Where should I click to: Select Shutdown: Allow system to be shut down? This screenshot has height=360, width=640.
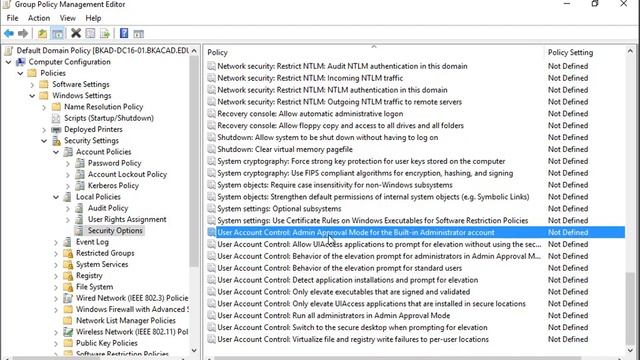(327, 138)
